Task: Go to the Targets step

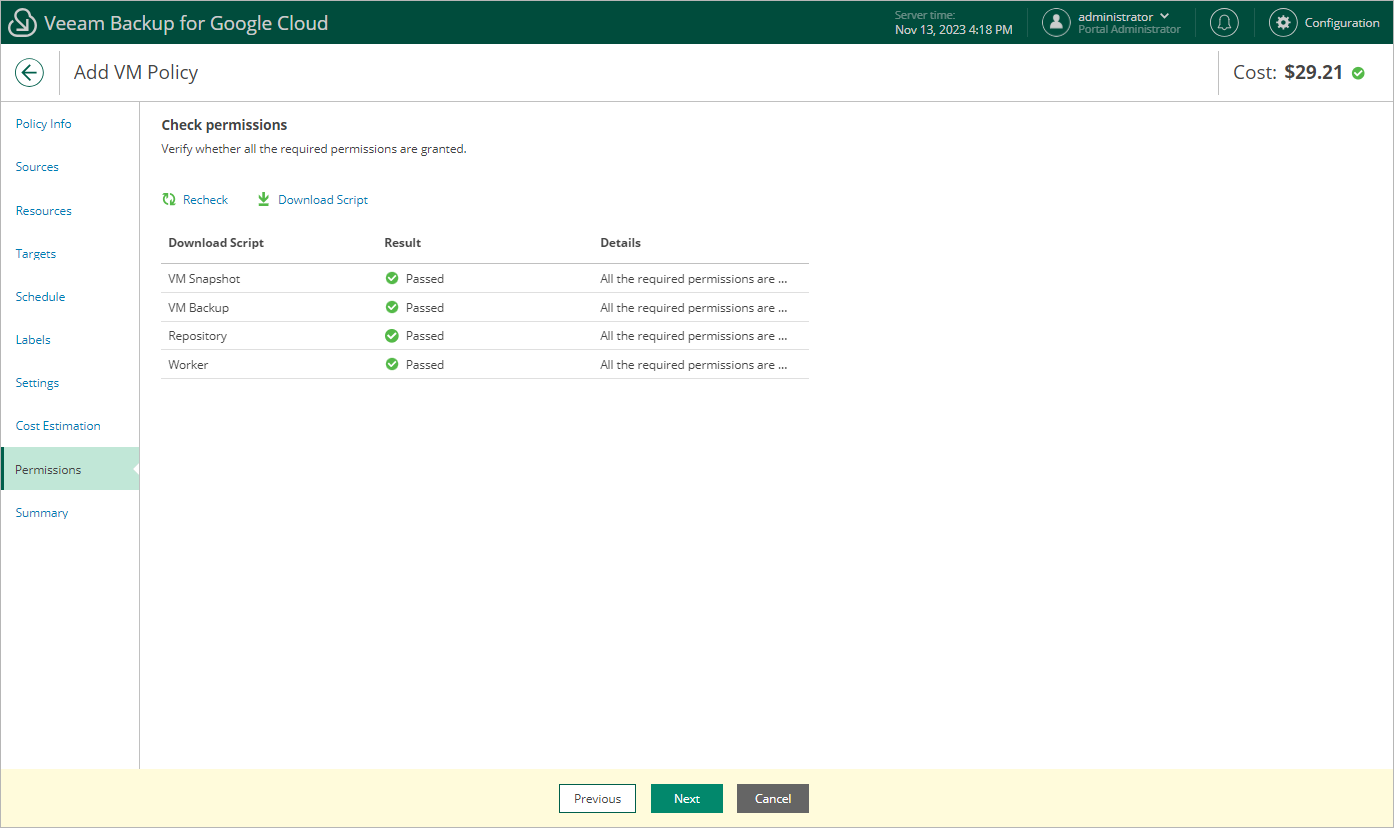Action: pos(36,254)
